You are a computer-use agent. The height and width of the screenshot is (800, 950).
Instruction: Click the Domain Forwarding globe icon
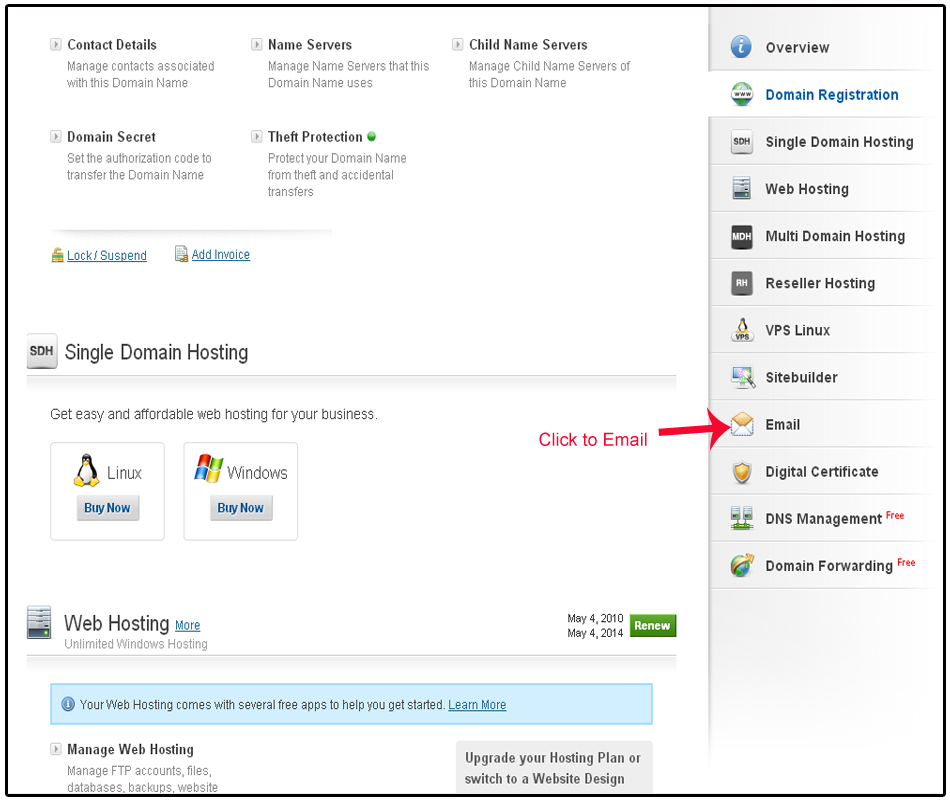point(741,566)
